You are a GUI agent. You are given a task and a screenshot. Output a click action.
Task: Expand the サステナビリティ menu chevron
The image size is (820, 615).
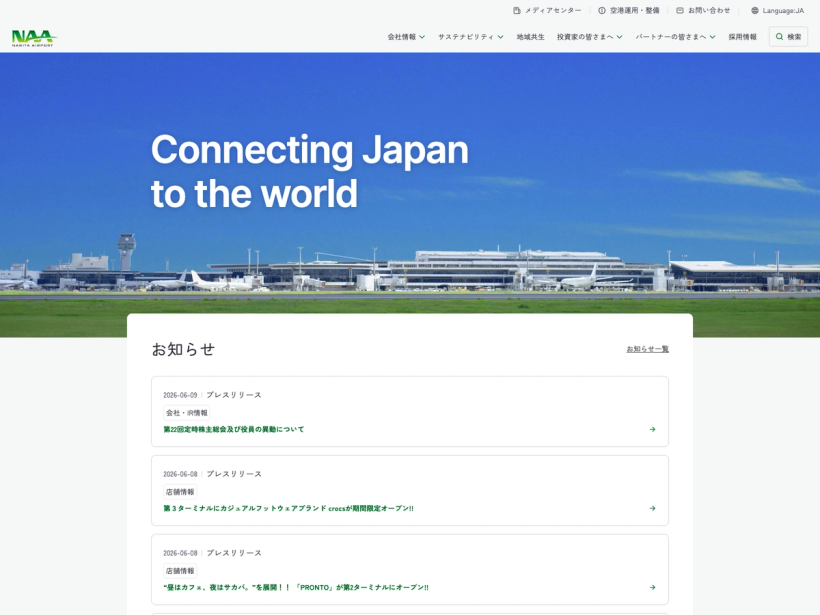point(500,37)
